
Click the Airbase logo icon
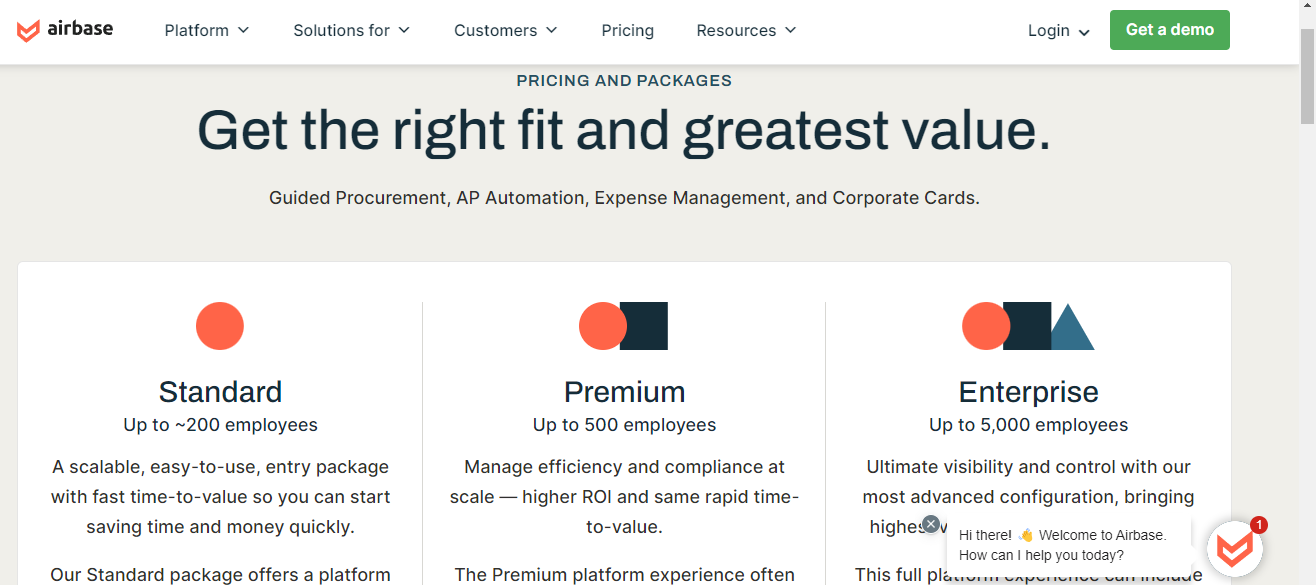click(26, 30)
